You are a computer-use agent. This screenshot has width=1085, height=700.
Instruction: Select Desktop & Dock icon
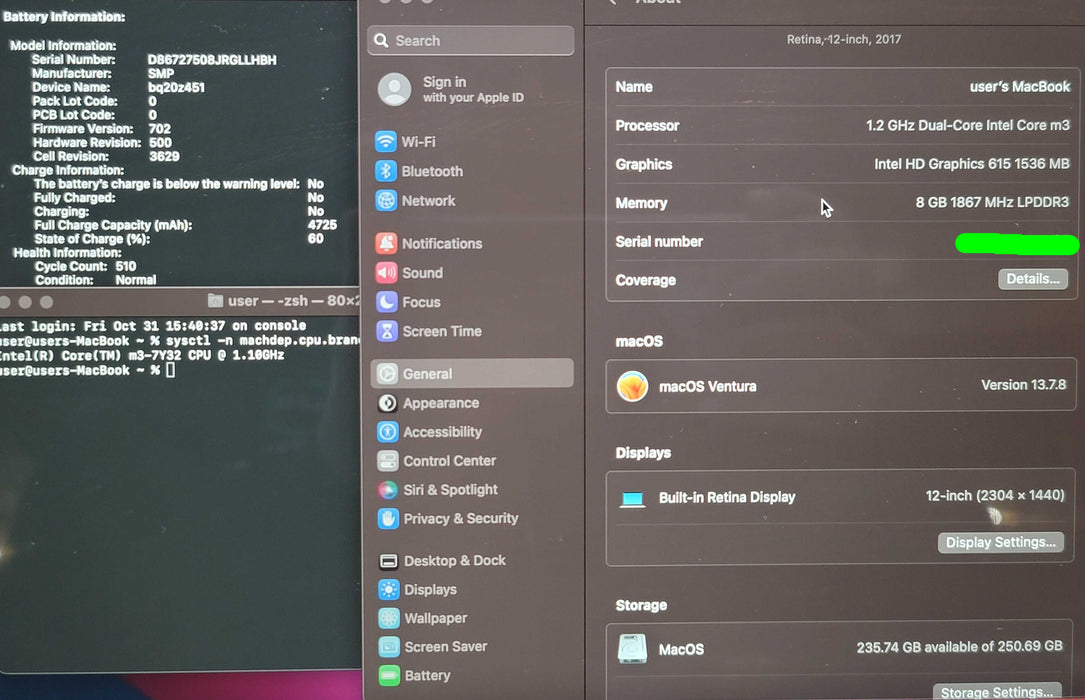coord(389,561)
